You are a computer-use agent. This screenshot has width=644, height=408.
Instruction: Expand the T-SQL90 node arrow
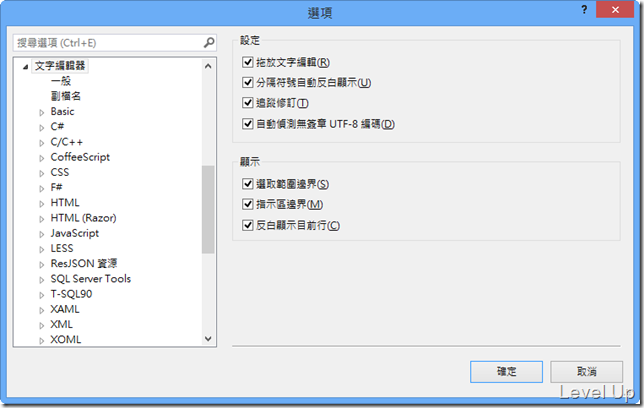pos(41,295)
